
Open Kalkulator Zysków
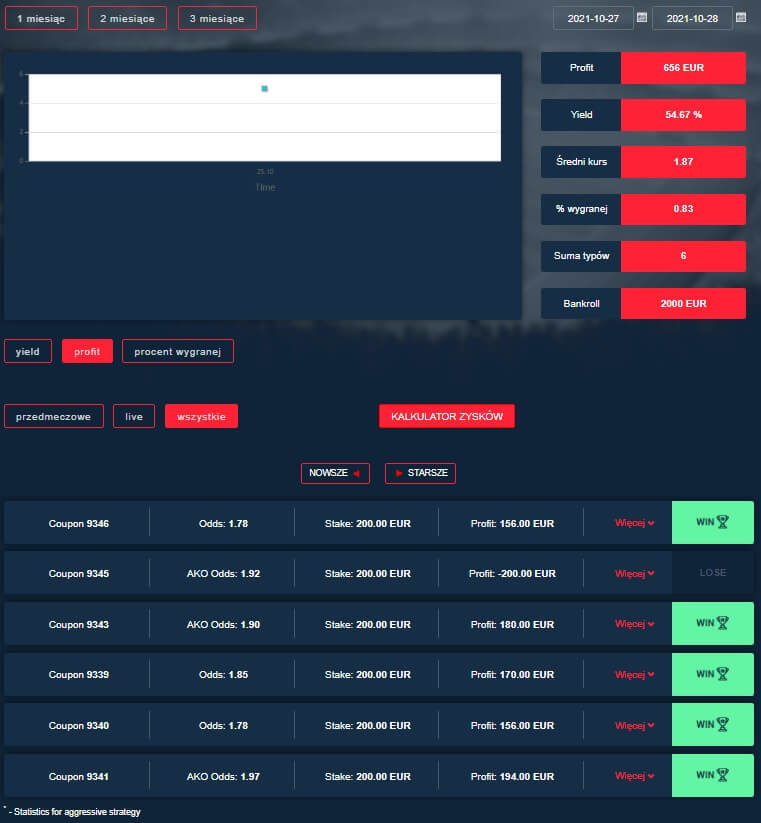446,416
